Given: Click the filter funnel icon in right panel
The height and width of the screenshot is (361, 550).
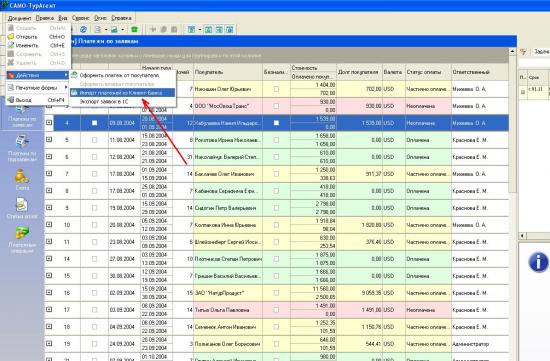Looking at the screenshot, I should click(x=523, y=52).
